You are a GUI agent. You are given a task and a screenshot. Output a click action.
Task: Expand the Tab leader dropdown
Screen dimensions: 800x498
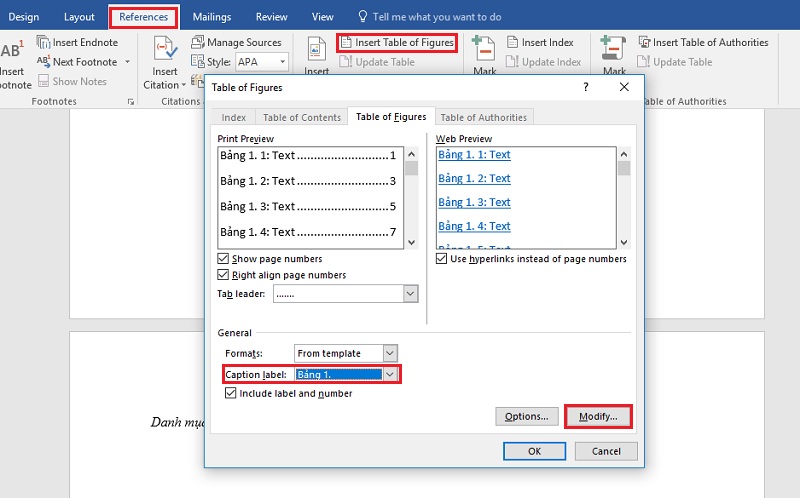click(410, 293)
